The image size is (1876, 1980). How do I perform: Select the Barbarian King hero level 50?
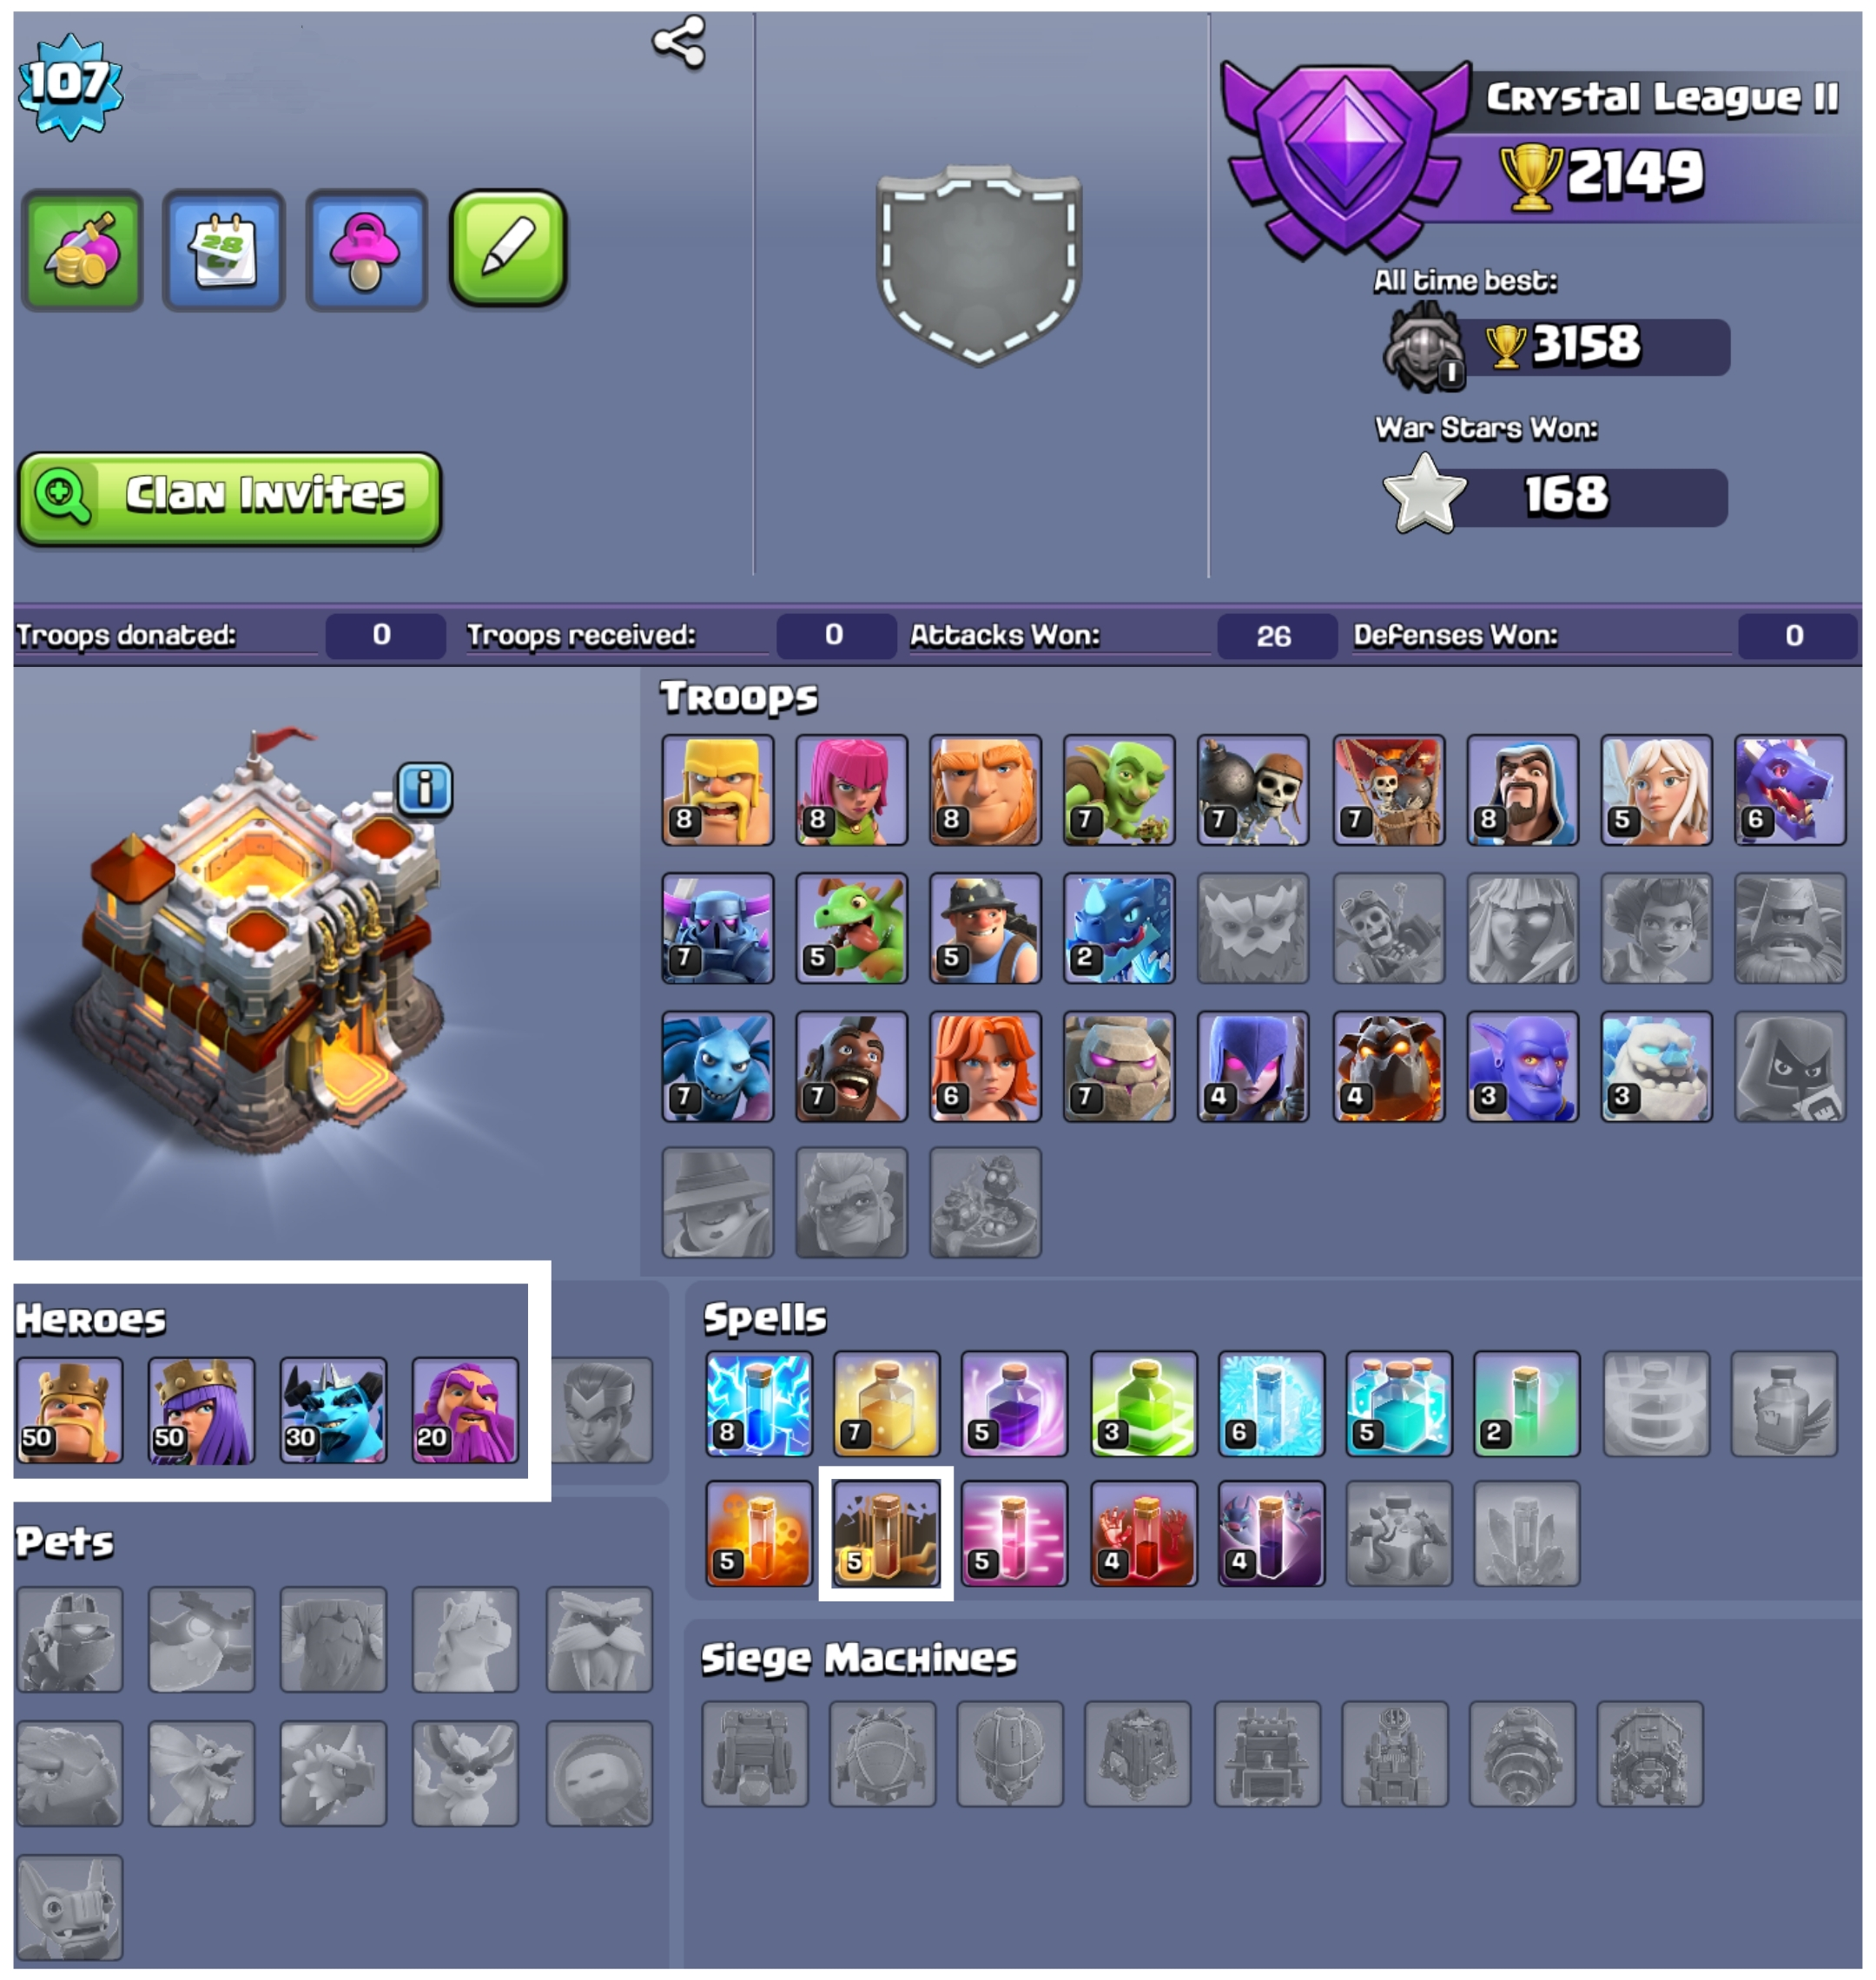pos(69,1410)
